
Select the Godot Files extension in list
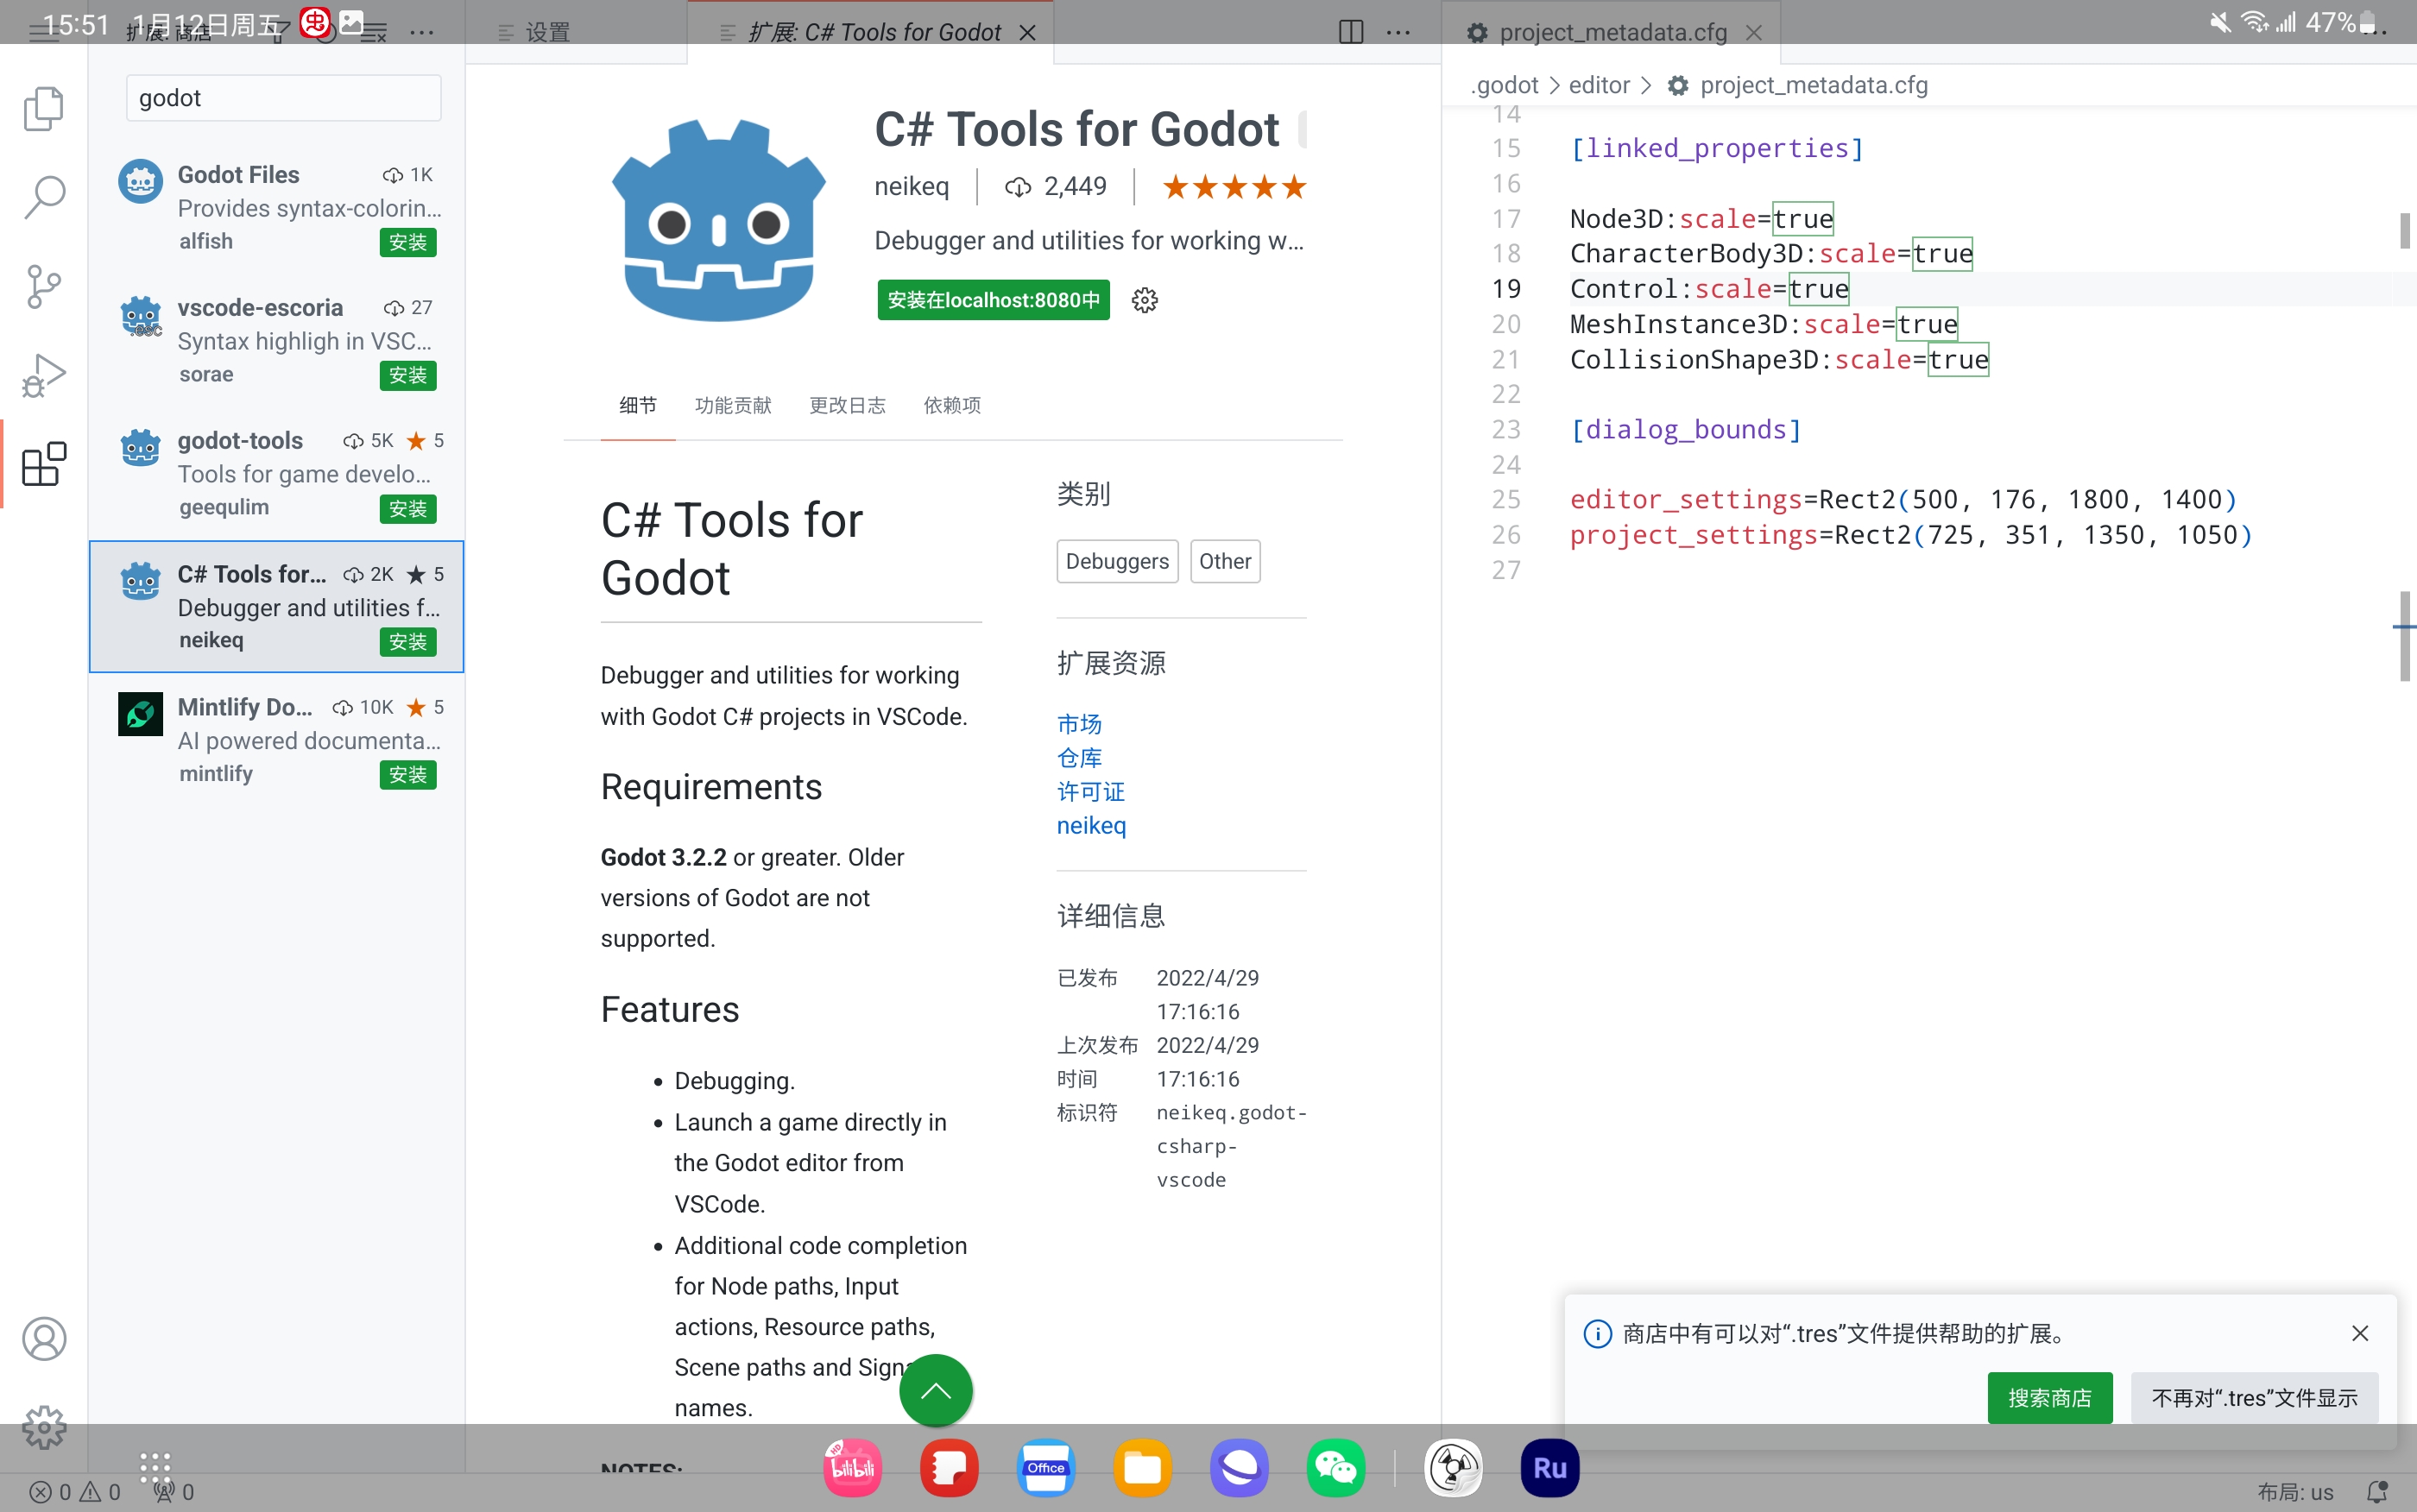[277, 208]
